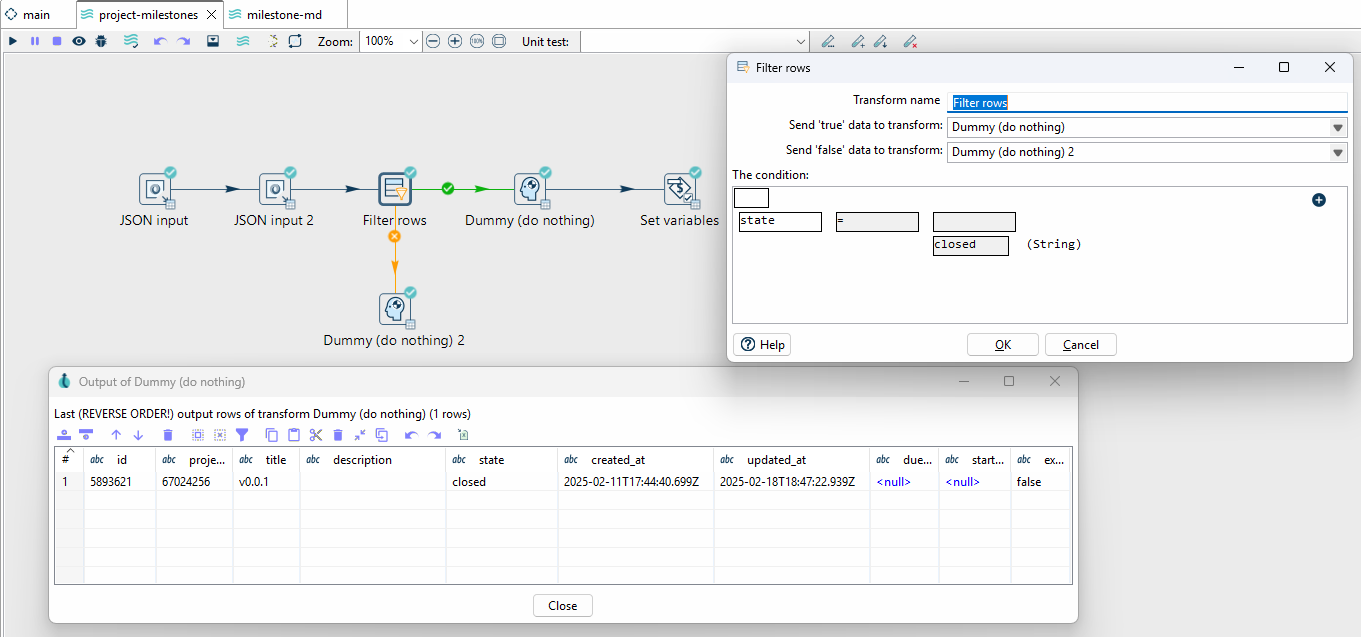
Task: Click the '2025-02-11T17:44:40.699Z' cell
Action: click(x=638, y=482)
